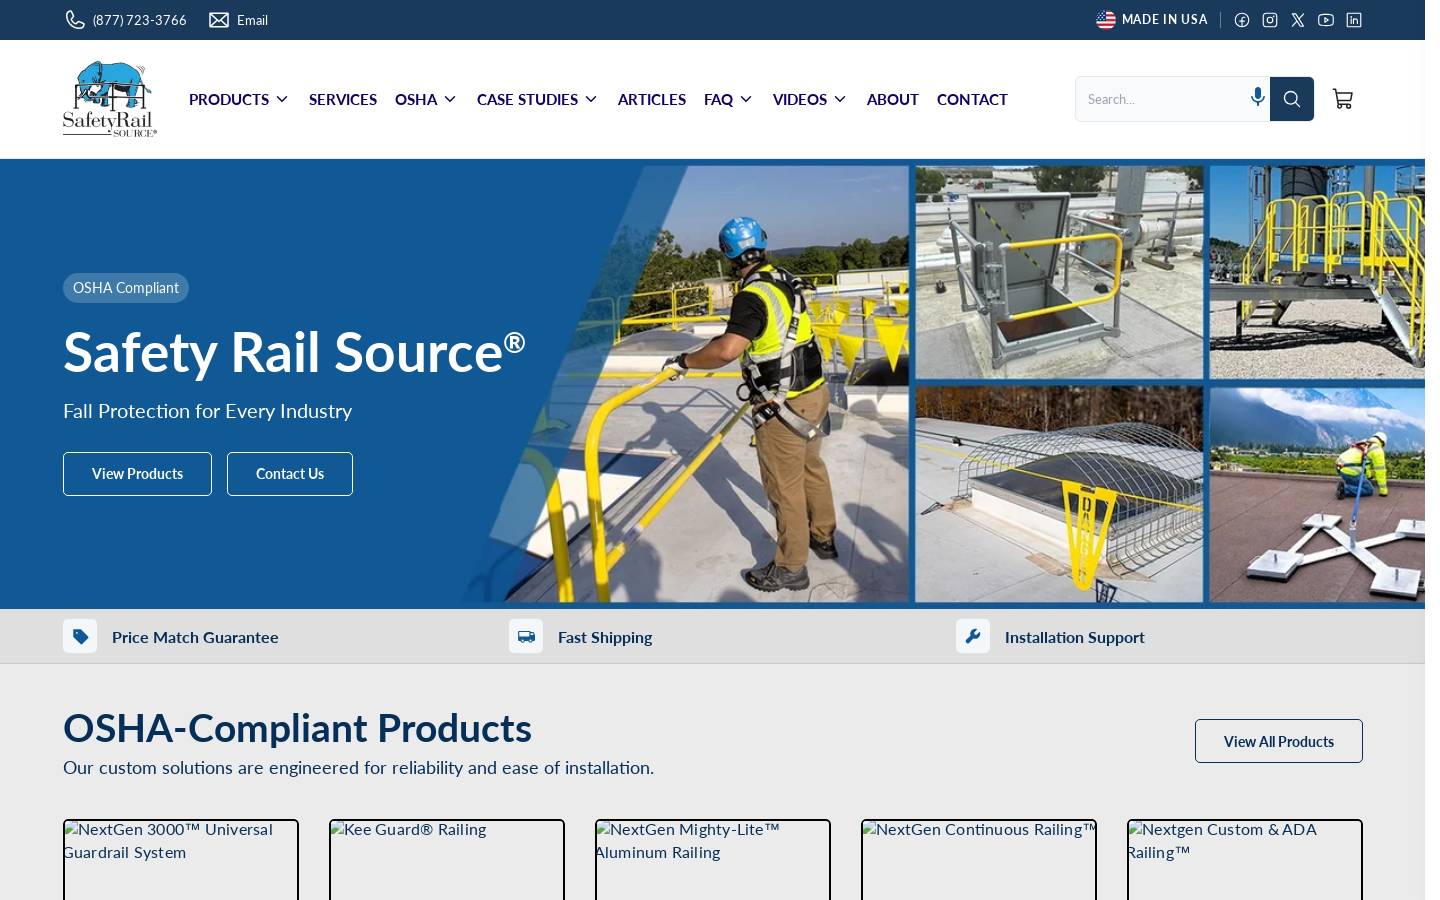This screenshot has height=900, width=1440.
Task: Open the Nextgen Custom & ADA Railing card
Action: pyautogui.click(x=1245, y=860)
